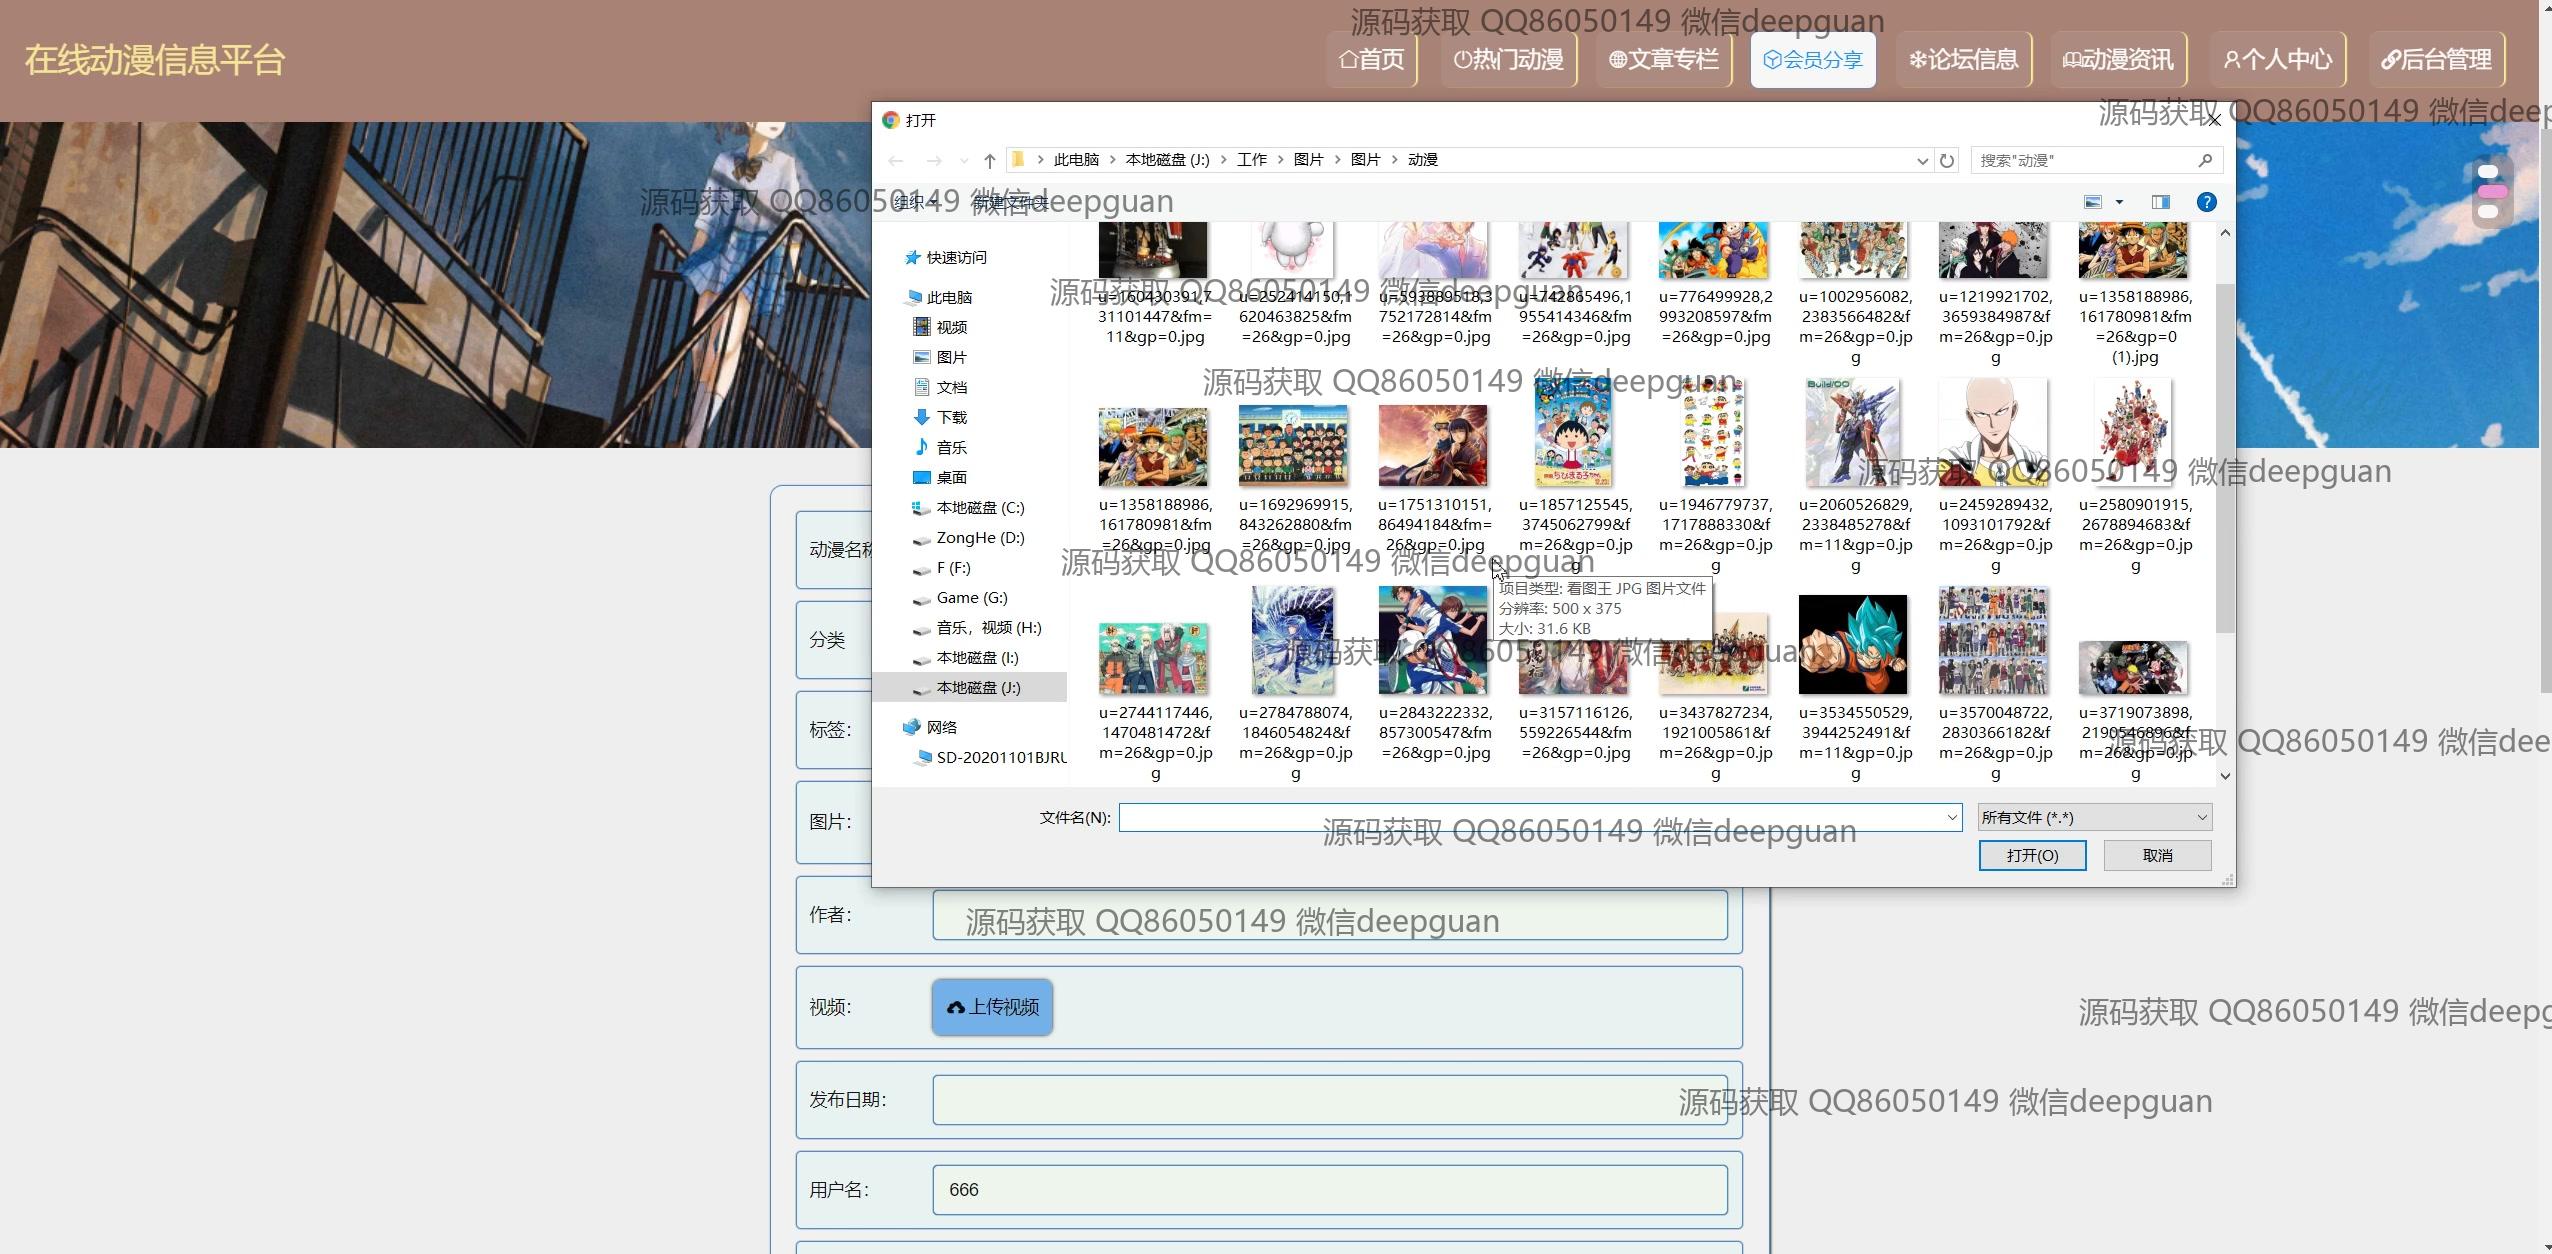The width and height of the screenshot is (2552, 1254).
Task: Click 本地磁盘 (J:) in the address path
Action: tap(1167, 160)
